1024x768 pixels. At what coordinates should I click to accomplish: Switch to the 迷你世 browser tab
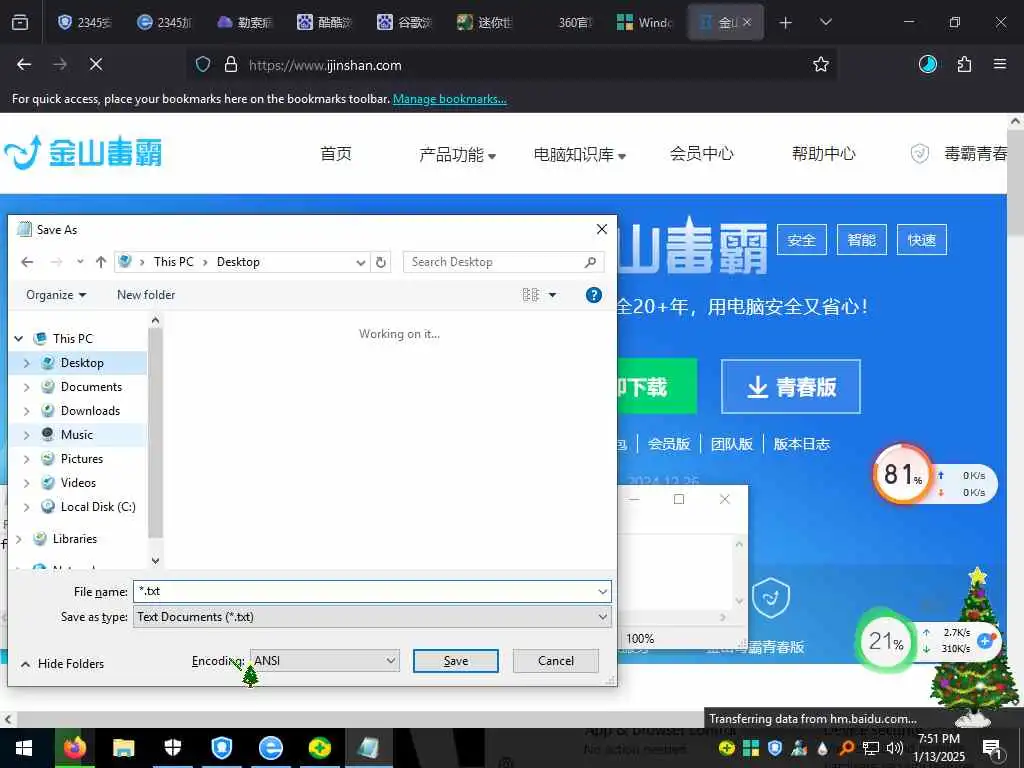485,22
